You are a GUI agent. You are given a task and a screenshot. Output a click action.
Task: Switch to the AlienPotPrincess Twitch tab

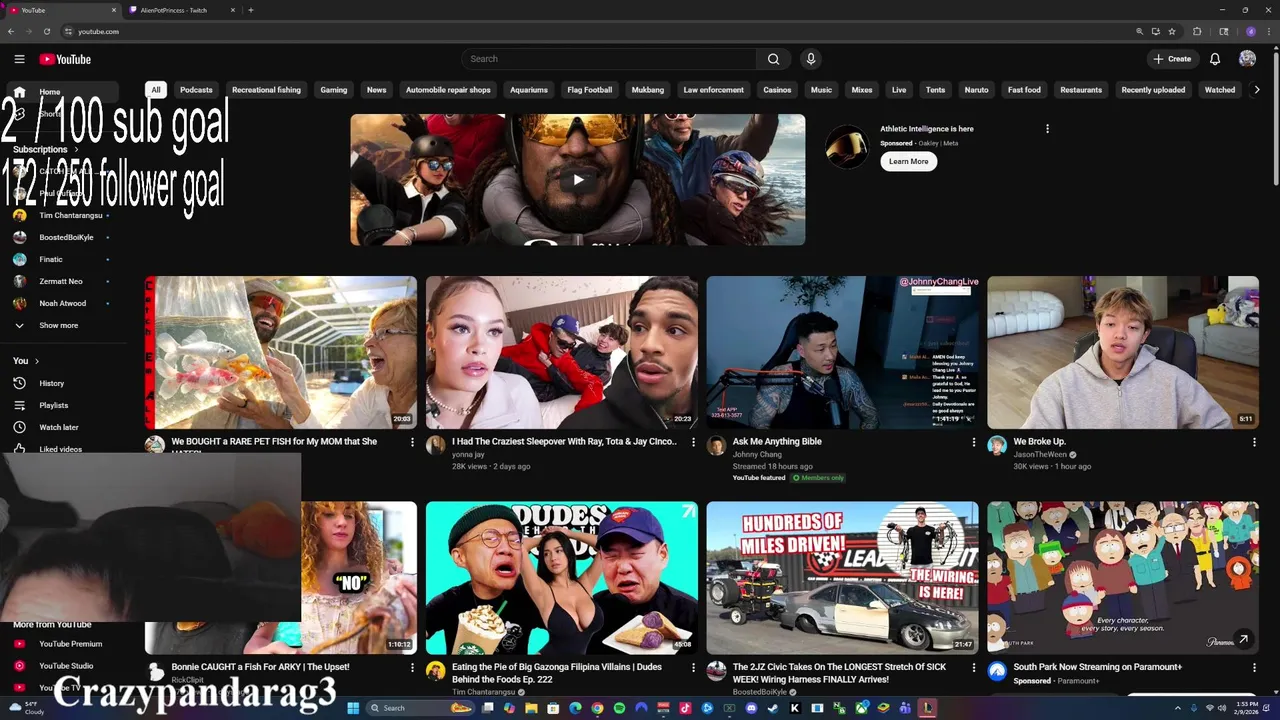[173, 10]
